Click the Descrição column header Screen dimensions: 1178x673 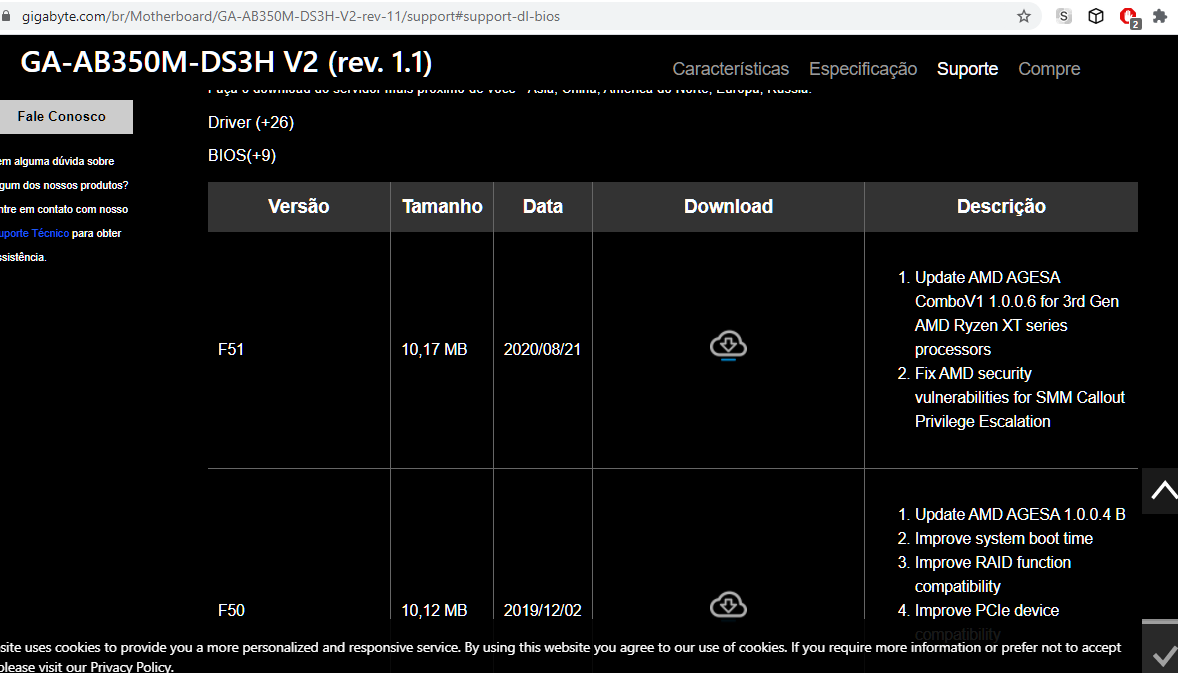pos(1001,207)
